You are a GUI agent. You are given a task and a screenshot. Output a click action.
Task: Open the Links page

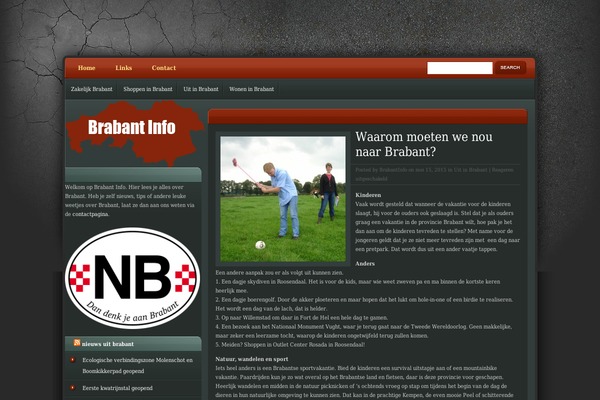tap(124, 68)
